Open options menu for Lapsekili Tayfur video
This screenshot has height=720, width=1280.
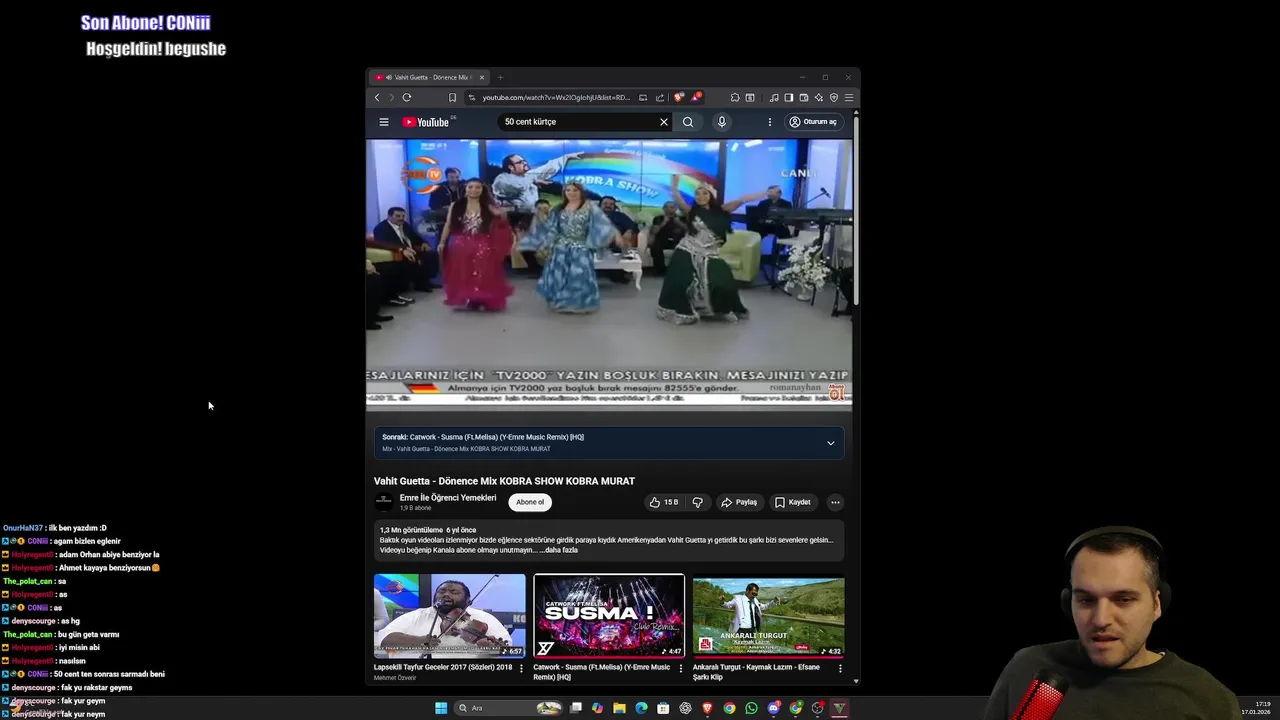pos(521,668)
